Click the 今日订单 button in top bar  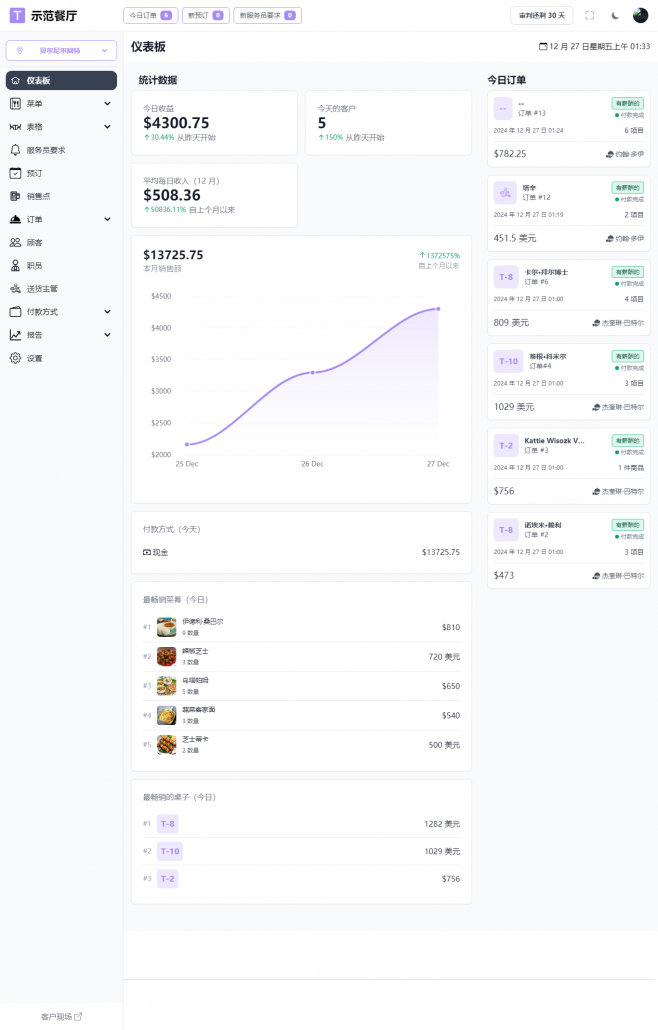click(x=150, y=15)
